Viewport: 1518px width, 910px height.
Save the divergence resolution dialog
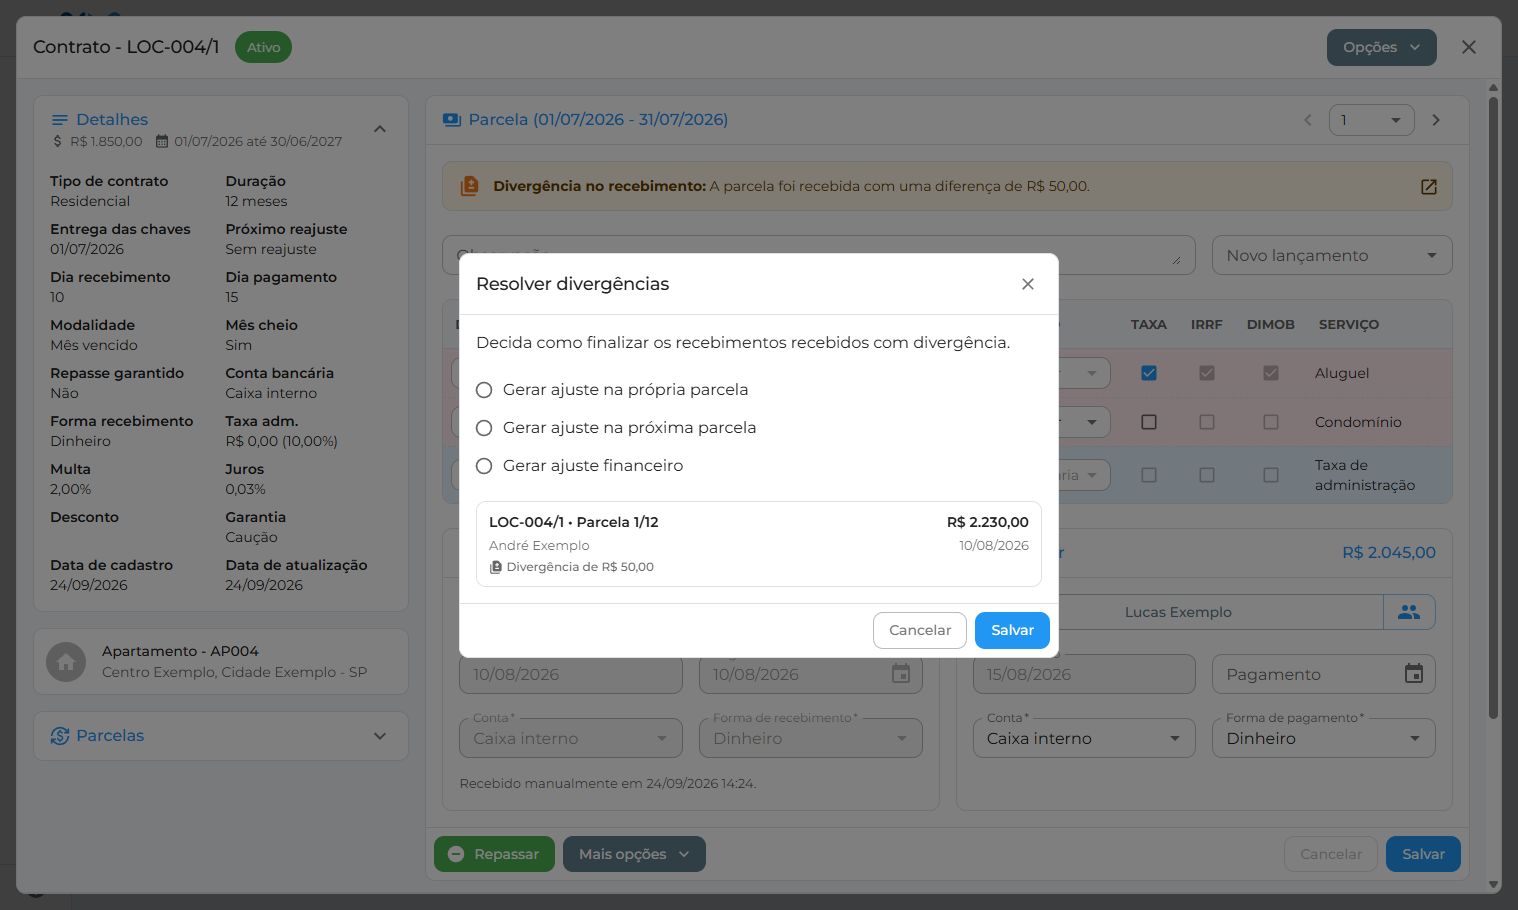click(x=1012, y=630)
